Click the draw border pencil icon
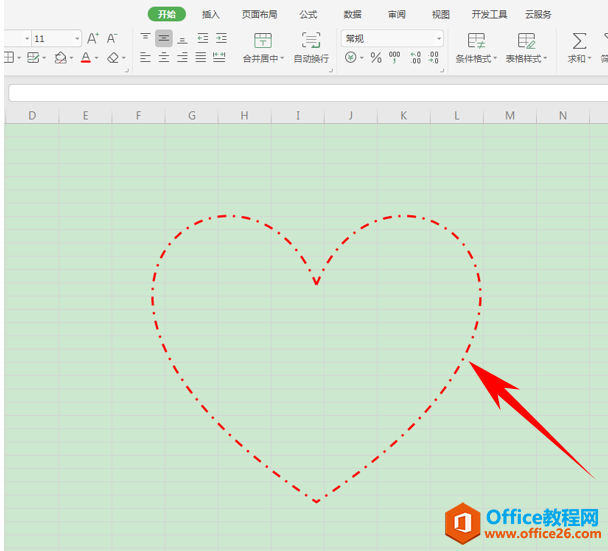The height and width of the screenshot is (551, 608). (x=33, y=58)
